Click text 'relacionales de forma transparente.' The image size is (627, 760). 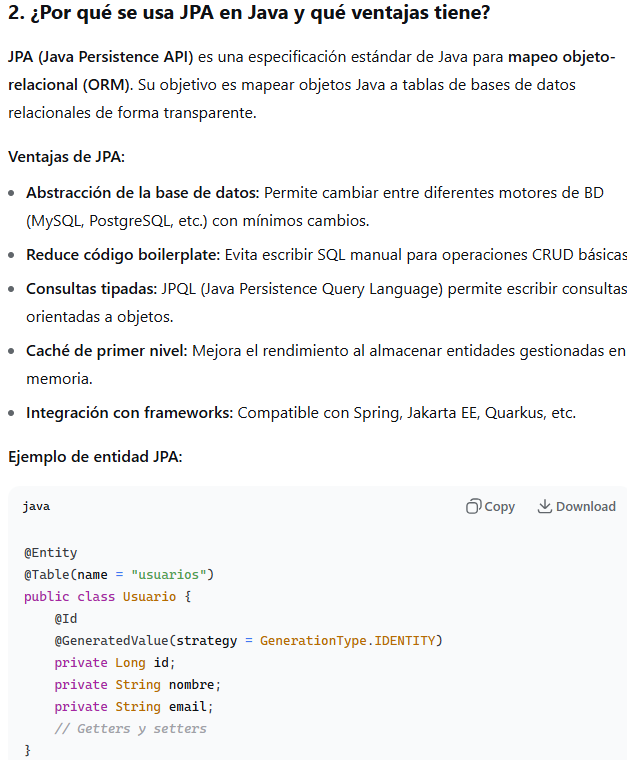click(132, 113)
